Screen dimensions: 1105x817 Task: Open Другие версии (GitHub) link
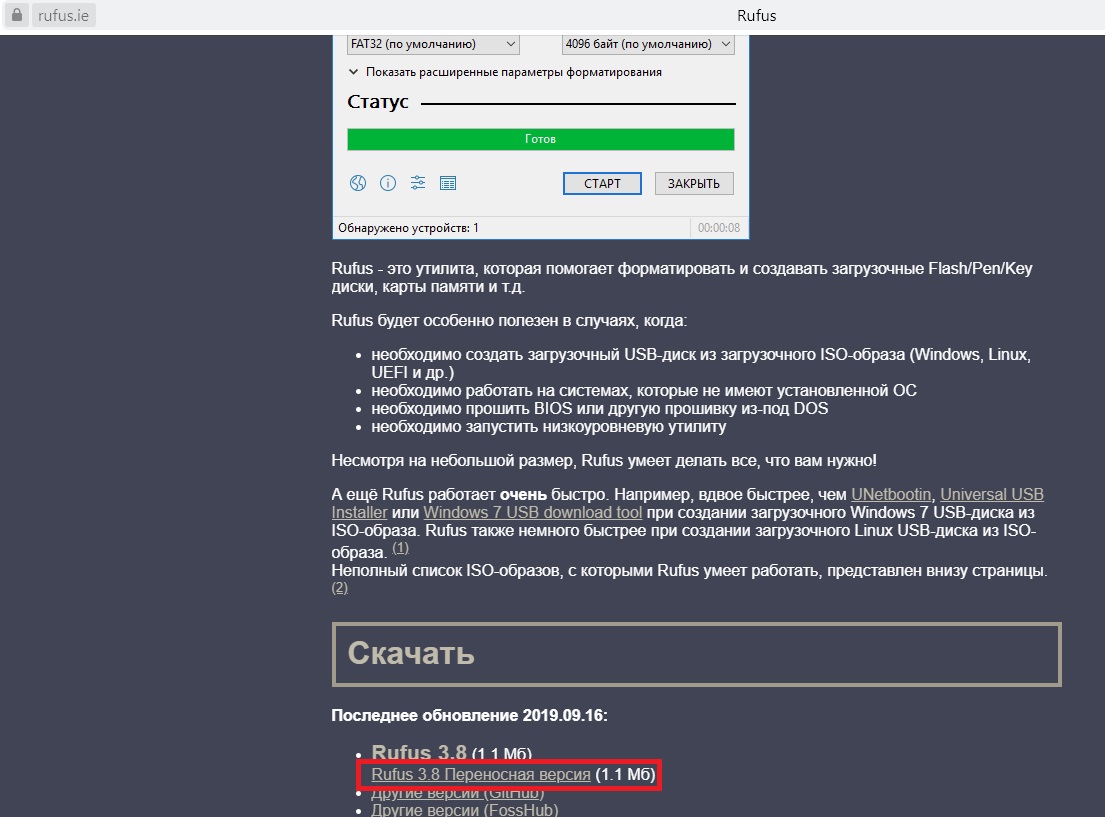(x=458, y=793)
